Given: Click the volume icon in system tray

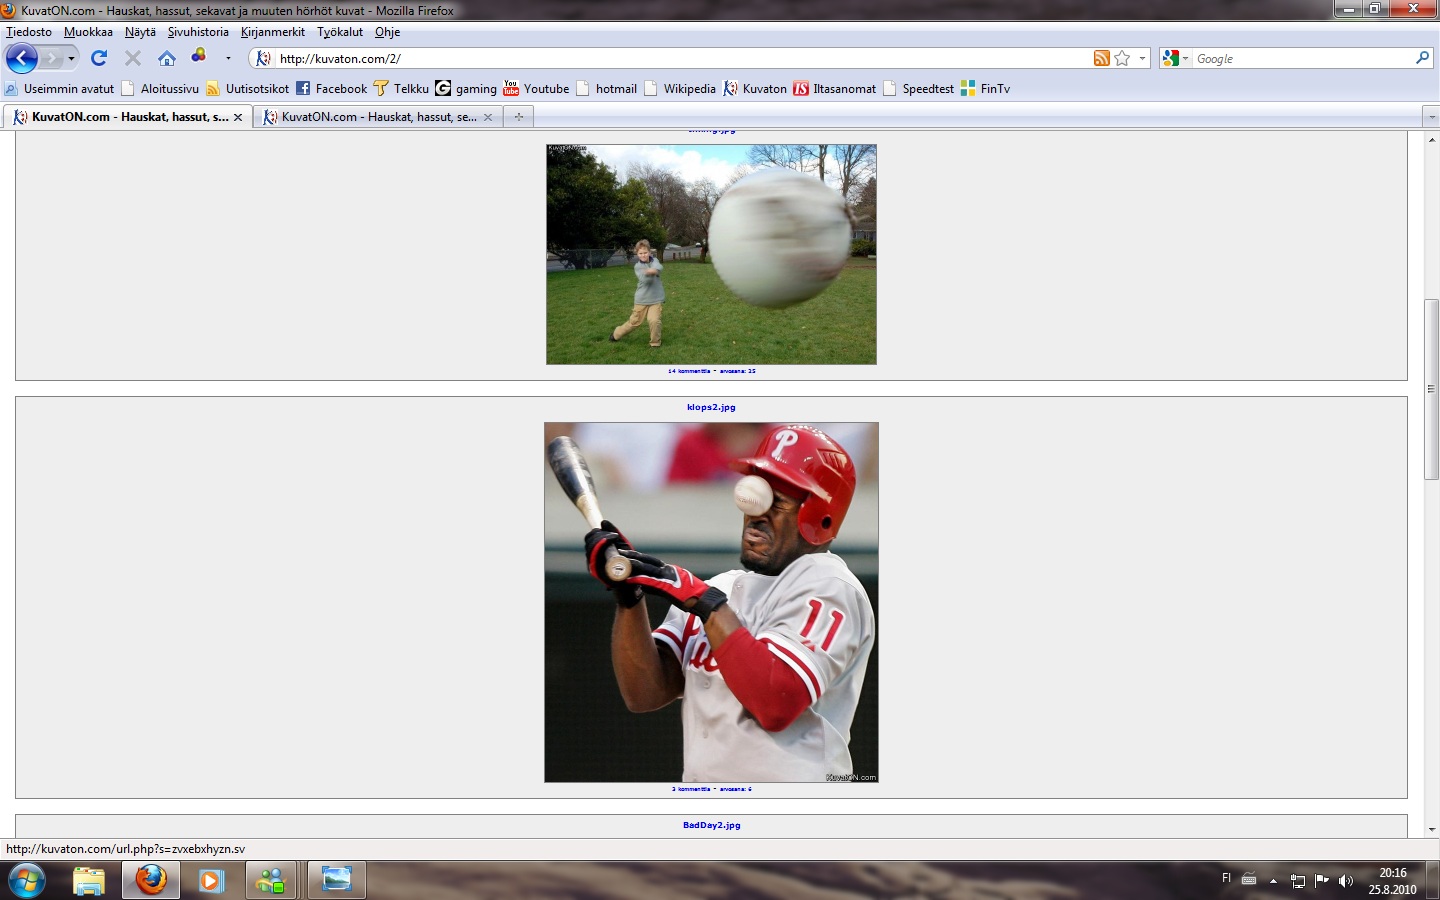Looking at the screenshot, I should [x=1346, y=881].
